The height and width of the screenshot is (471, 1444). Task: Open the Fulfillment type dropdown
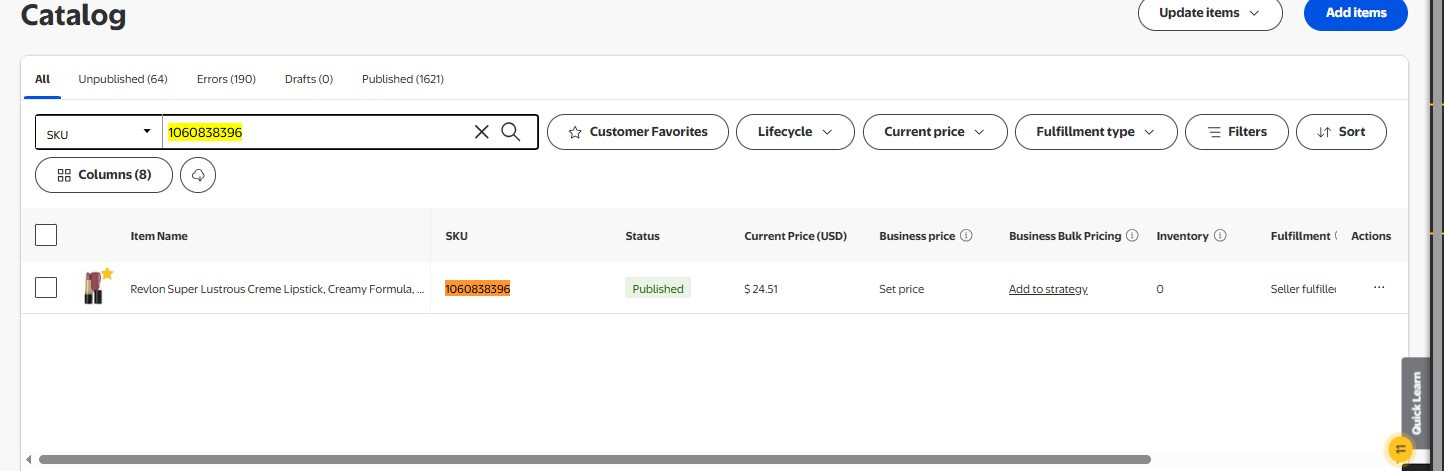click(1096, 132)
